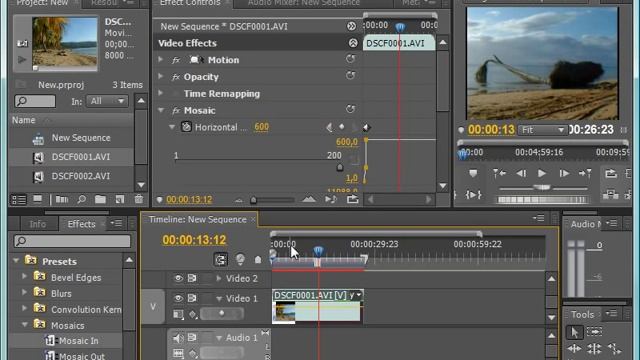
Task: Toggle animation stopwatch for Horizontal Blocks
Action: (187, 127)
